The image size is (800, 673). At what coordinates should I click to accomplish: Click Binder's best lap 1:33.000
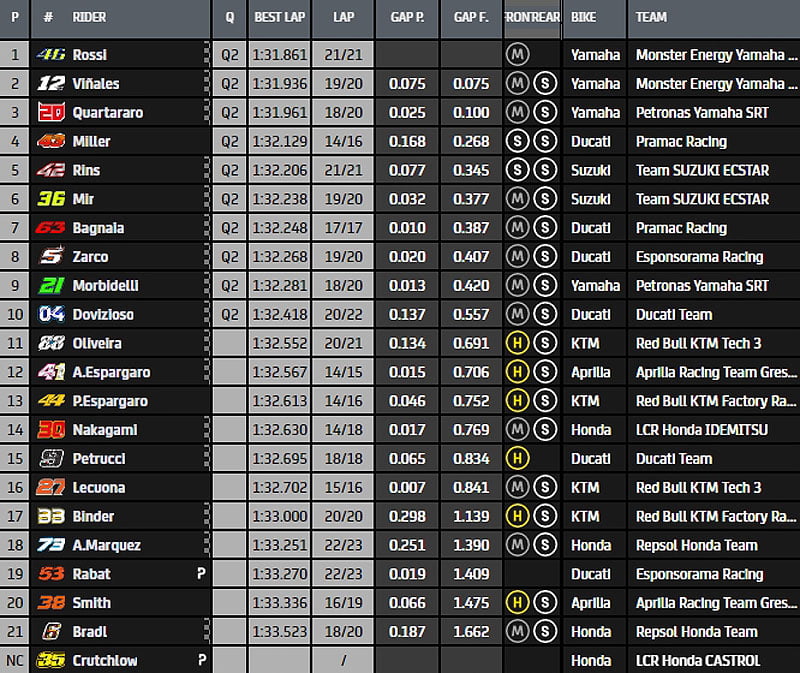click(x=280, y=516)
